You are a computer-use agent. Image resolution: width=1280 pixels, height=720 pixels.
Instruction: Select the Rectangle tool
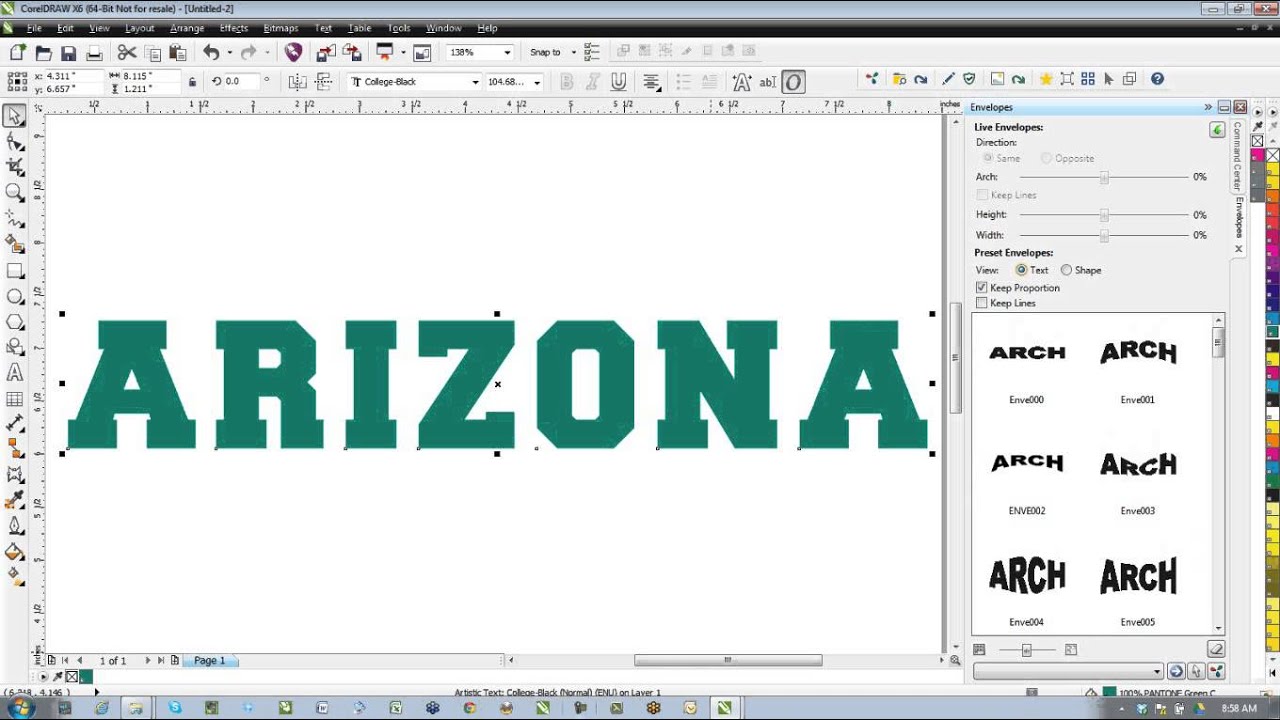[15, 271]
